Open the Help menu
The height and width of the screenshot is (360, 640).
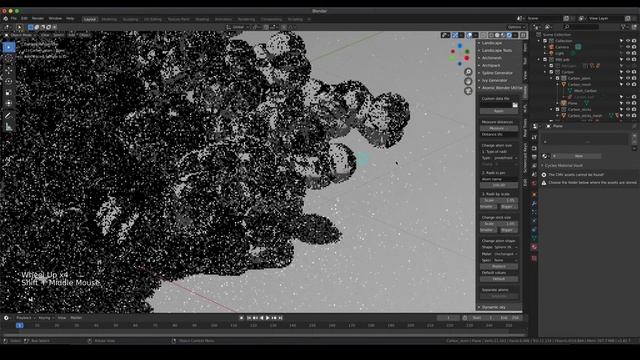(x=70, y=19)
